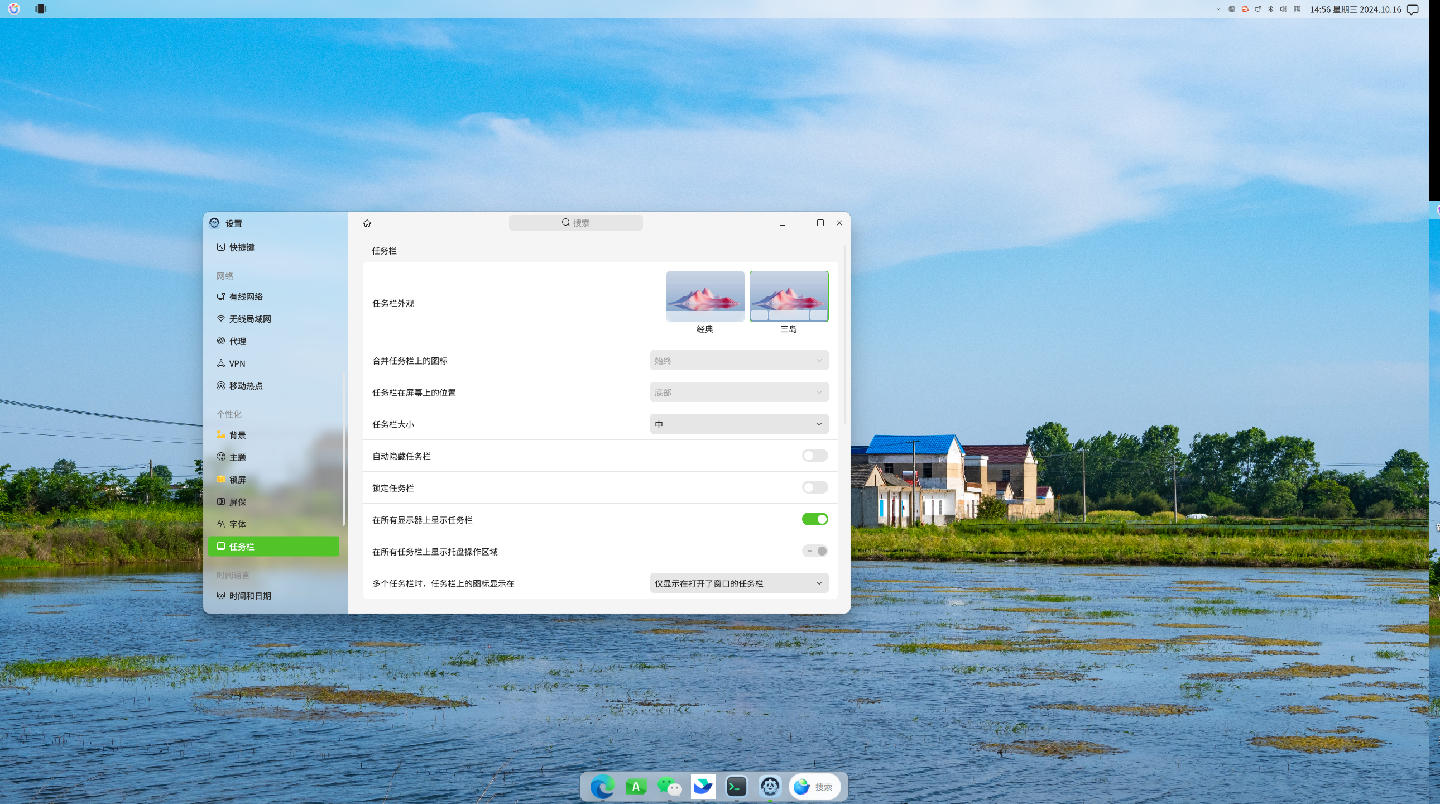The width and height of the screenshot is (1440, 804).
Task: Open the 任务栏大小 dropdown
Action: coord(739,424)
